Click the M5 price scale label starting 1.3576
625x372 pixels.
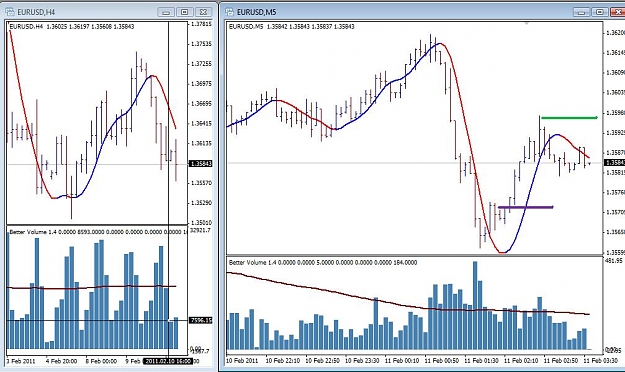615,193
